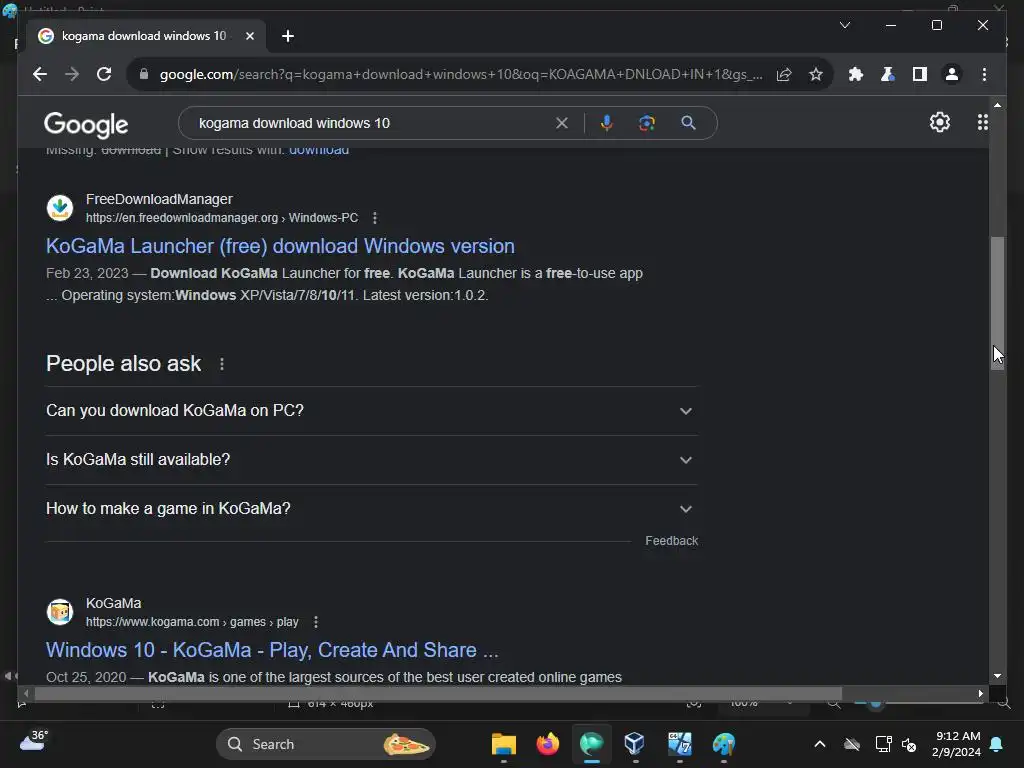Close the kogama download windows 10 tab

pos(249,36)
